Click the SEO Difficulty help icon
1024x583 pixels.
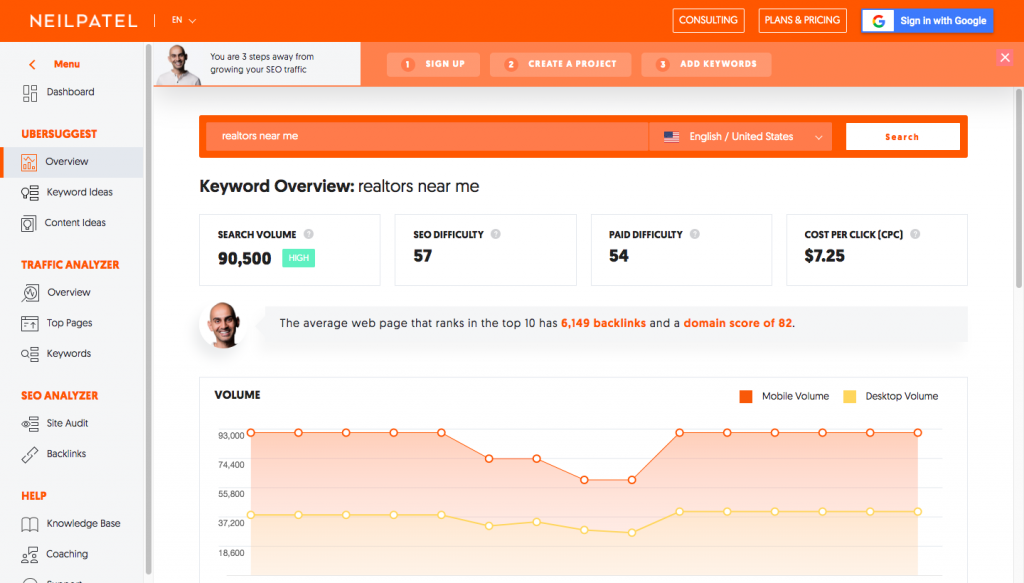pos(496,234)
